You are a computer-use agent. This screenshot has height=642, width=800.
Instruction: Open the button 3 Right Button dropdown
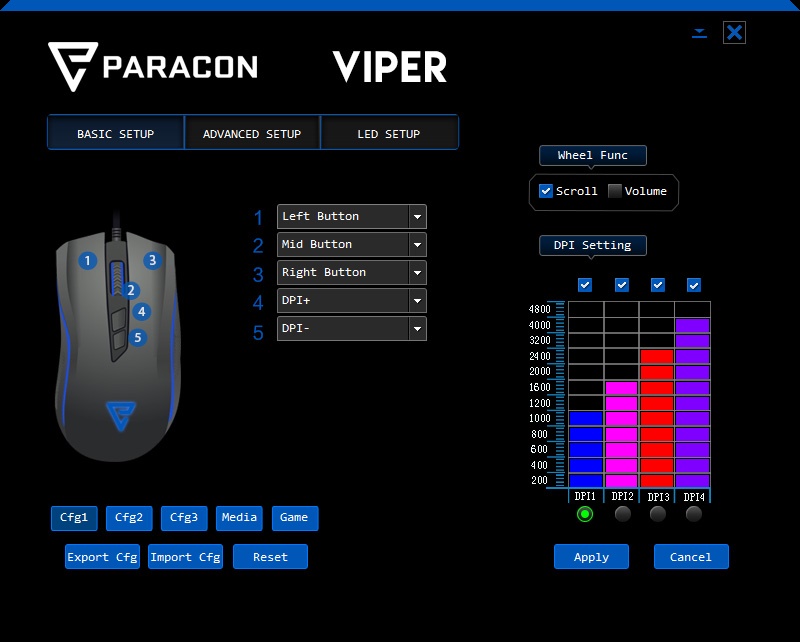pos(352,273)
